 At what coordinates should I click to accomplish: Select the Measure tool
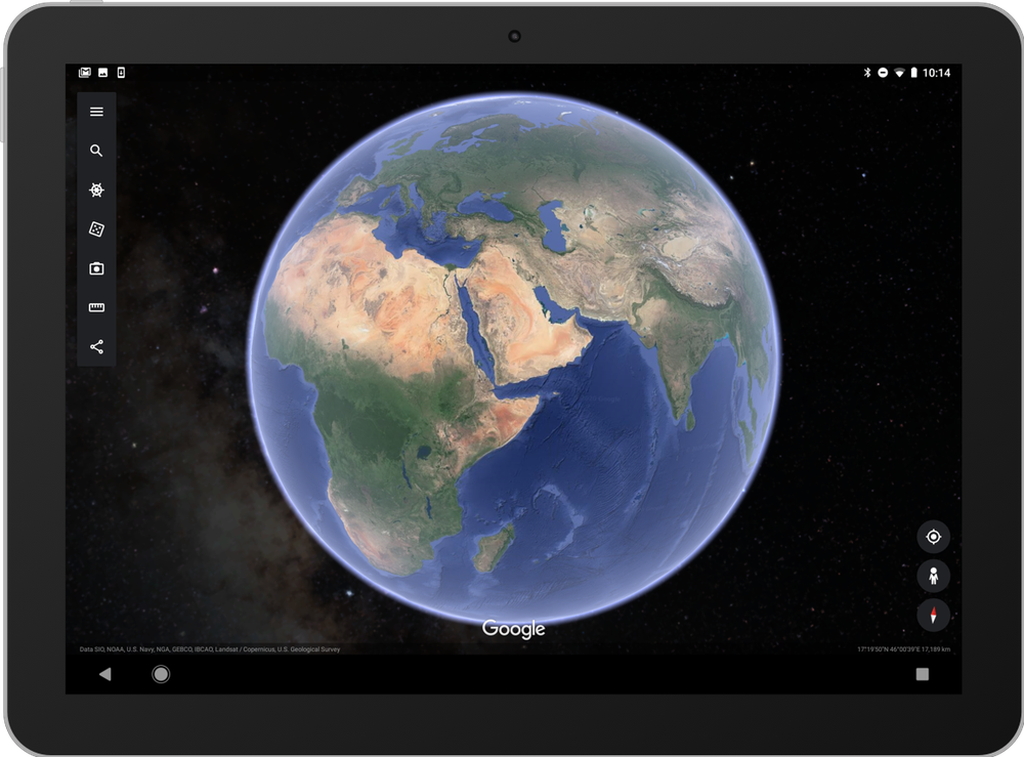(x=97, y=307)
